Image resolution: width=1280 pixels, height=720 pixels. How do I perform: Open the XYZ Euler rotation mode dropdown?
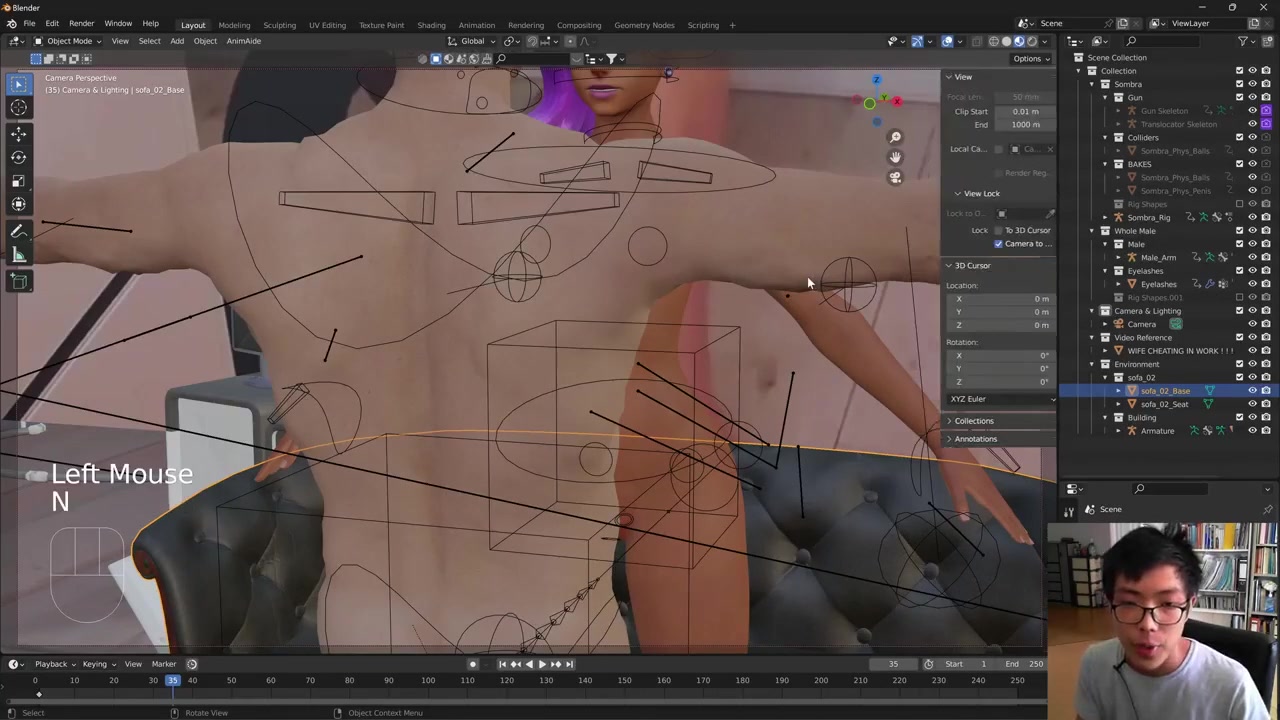[1000, 399]
